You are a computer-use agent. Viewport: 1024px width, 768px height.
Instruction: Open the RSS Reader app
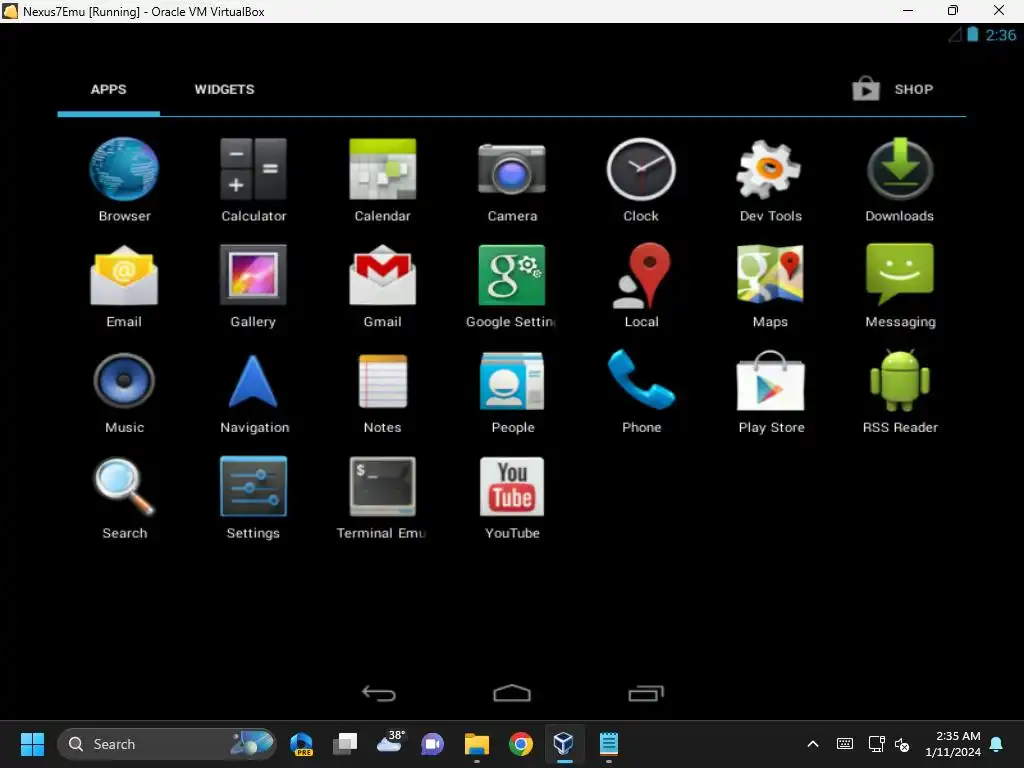click(x=899, y=391)
